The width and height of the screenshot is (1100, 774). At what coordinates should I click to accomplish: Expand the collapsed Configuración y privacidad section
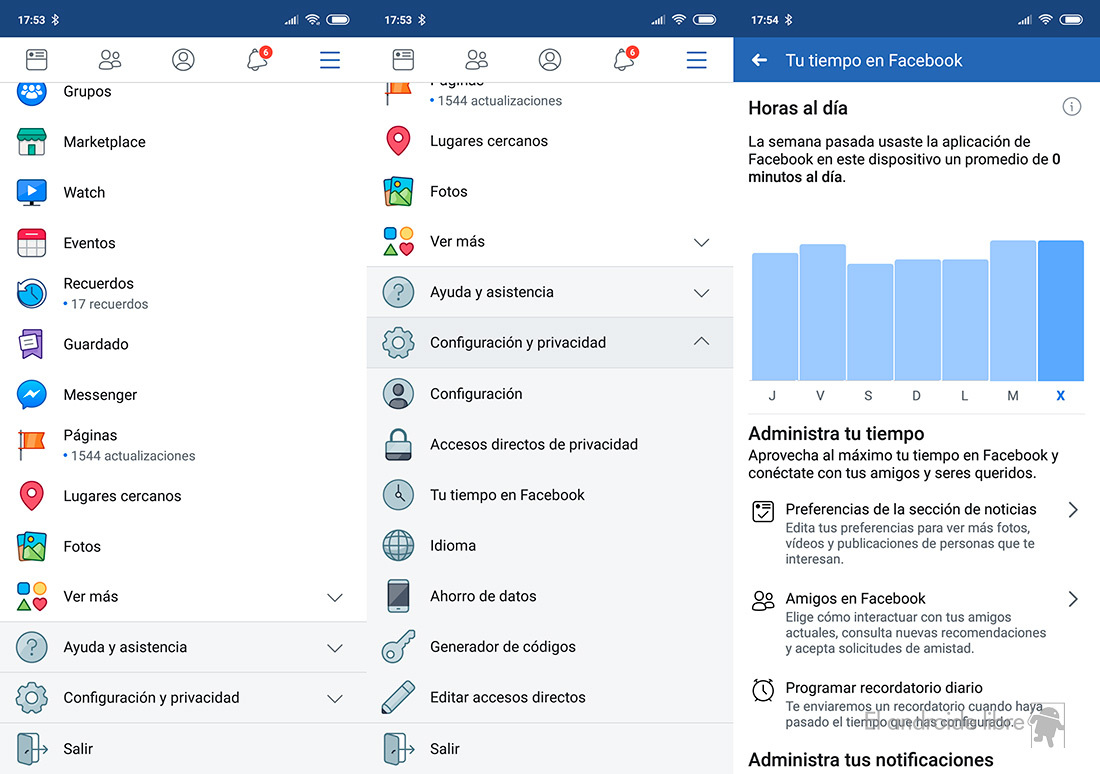pyautogui.click(x=335, y=698)
